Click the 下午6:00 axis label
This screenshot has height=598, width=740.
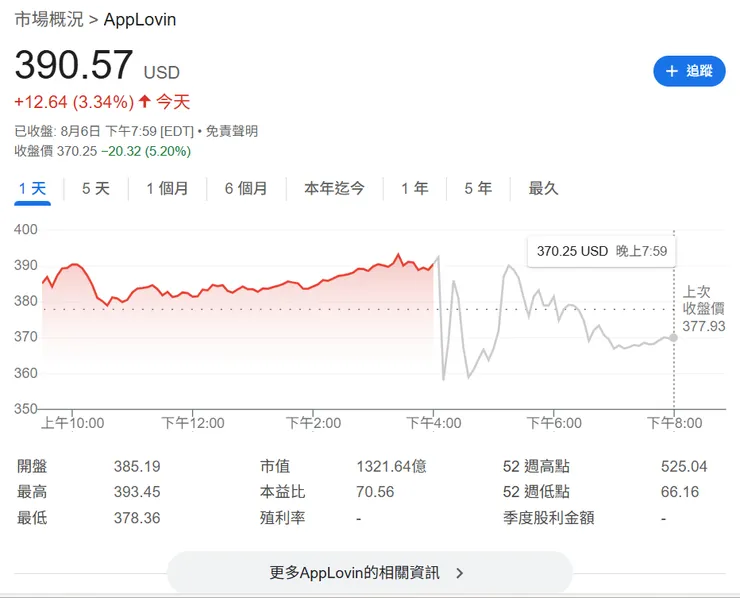pyautogui.click(x=554, y=423)
